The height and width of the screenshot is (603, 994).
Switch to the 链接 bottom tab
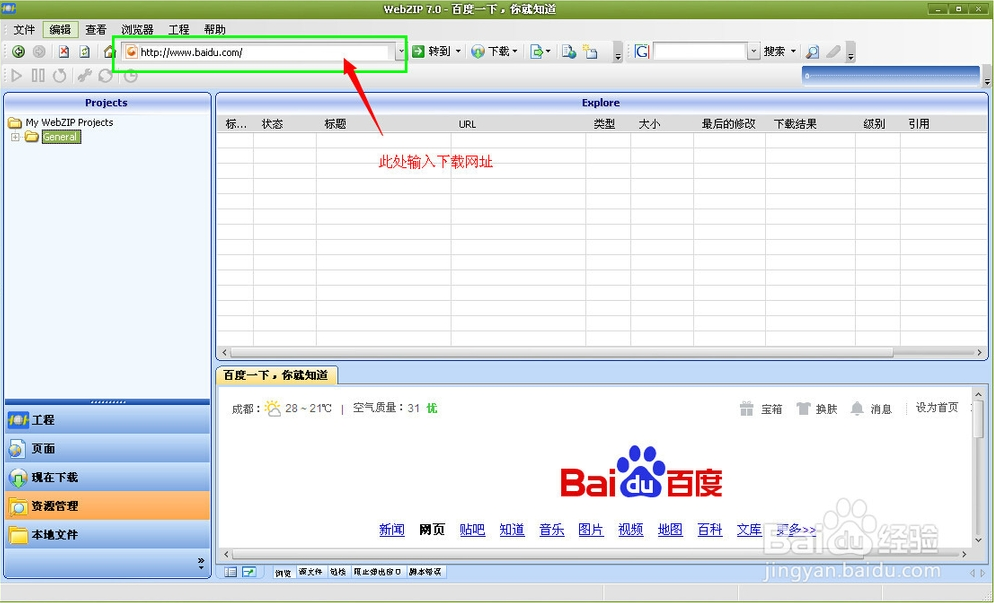[338, 572]
